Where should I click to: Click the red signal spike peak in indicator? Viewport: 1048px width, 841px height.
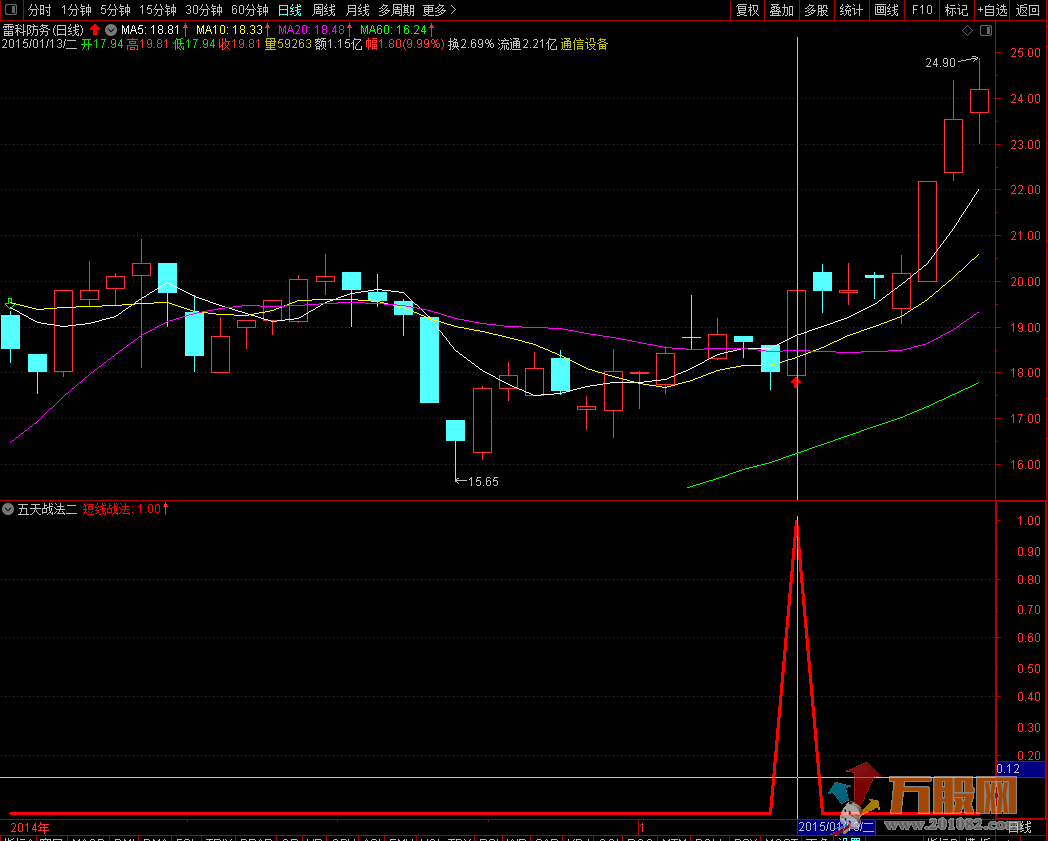(x=797, y=523)
